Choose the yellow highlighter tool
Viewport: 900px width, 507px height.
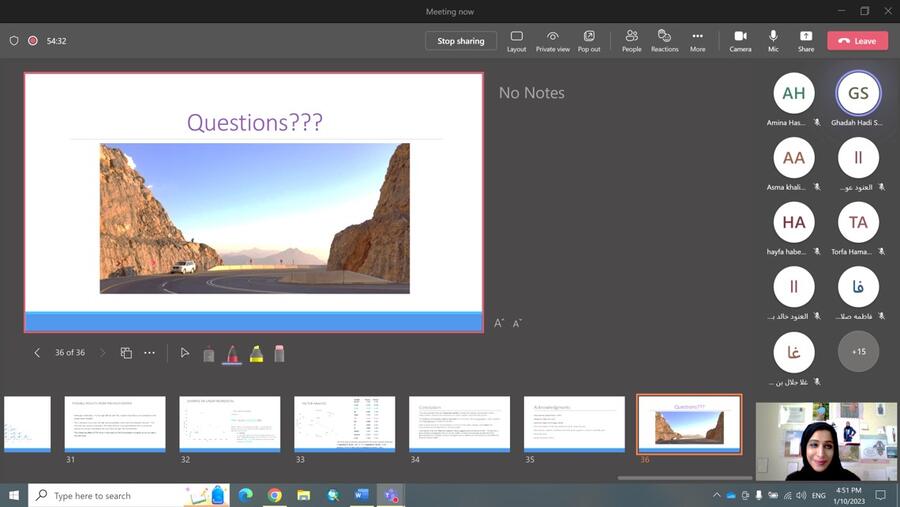pos(256,353)
